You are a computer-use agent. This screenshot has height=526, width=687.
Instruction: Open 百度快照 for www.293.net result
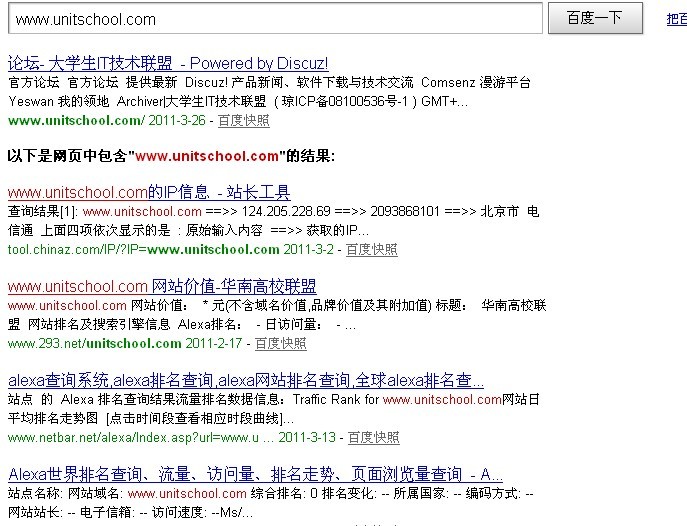[x=280, y=343]
